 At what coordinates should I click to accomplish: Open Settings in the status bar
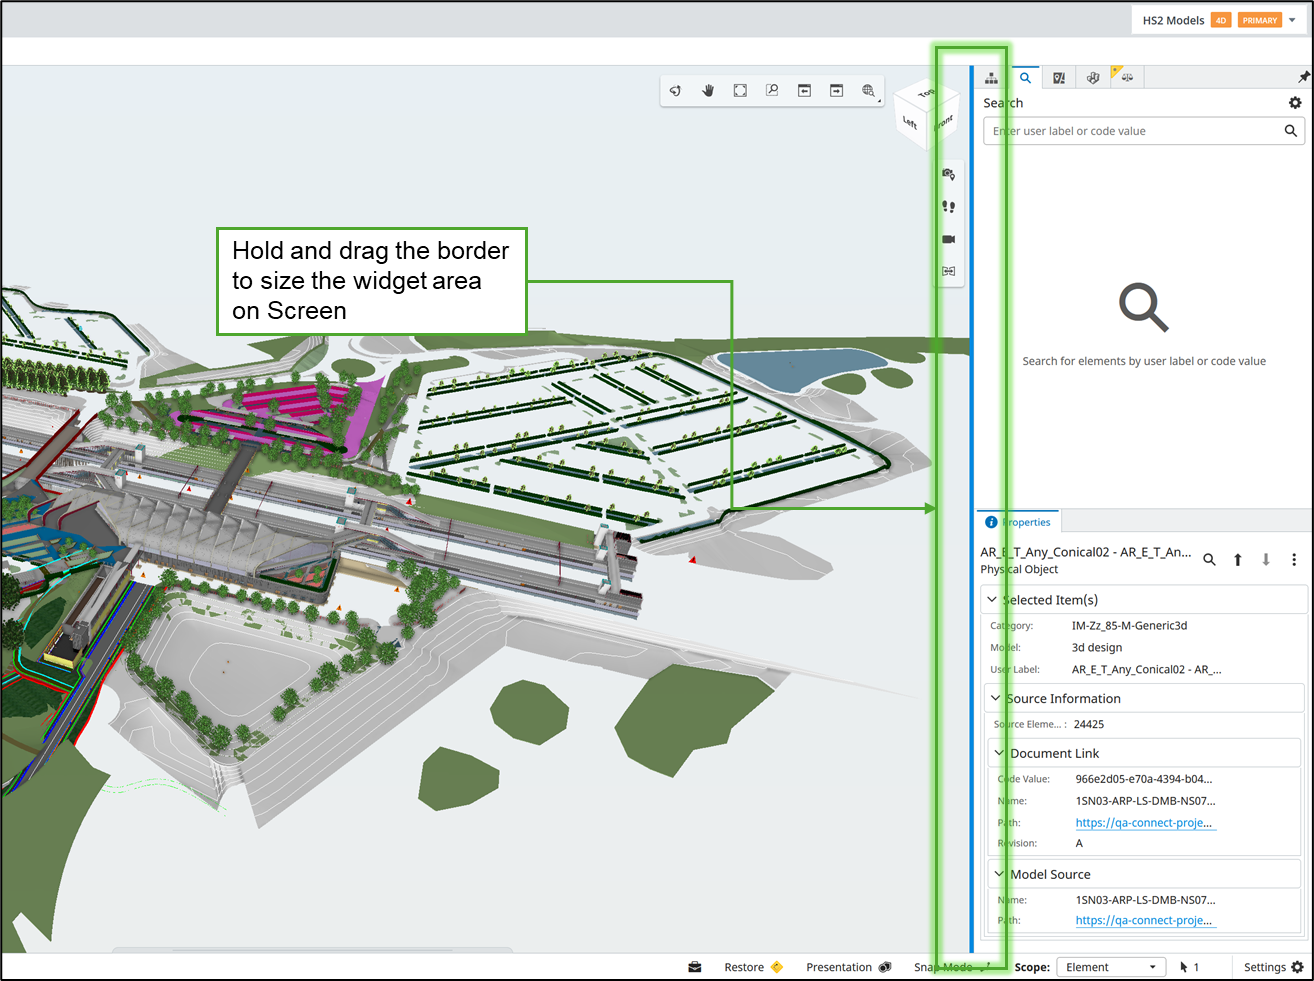[x=1274, y=967]
